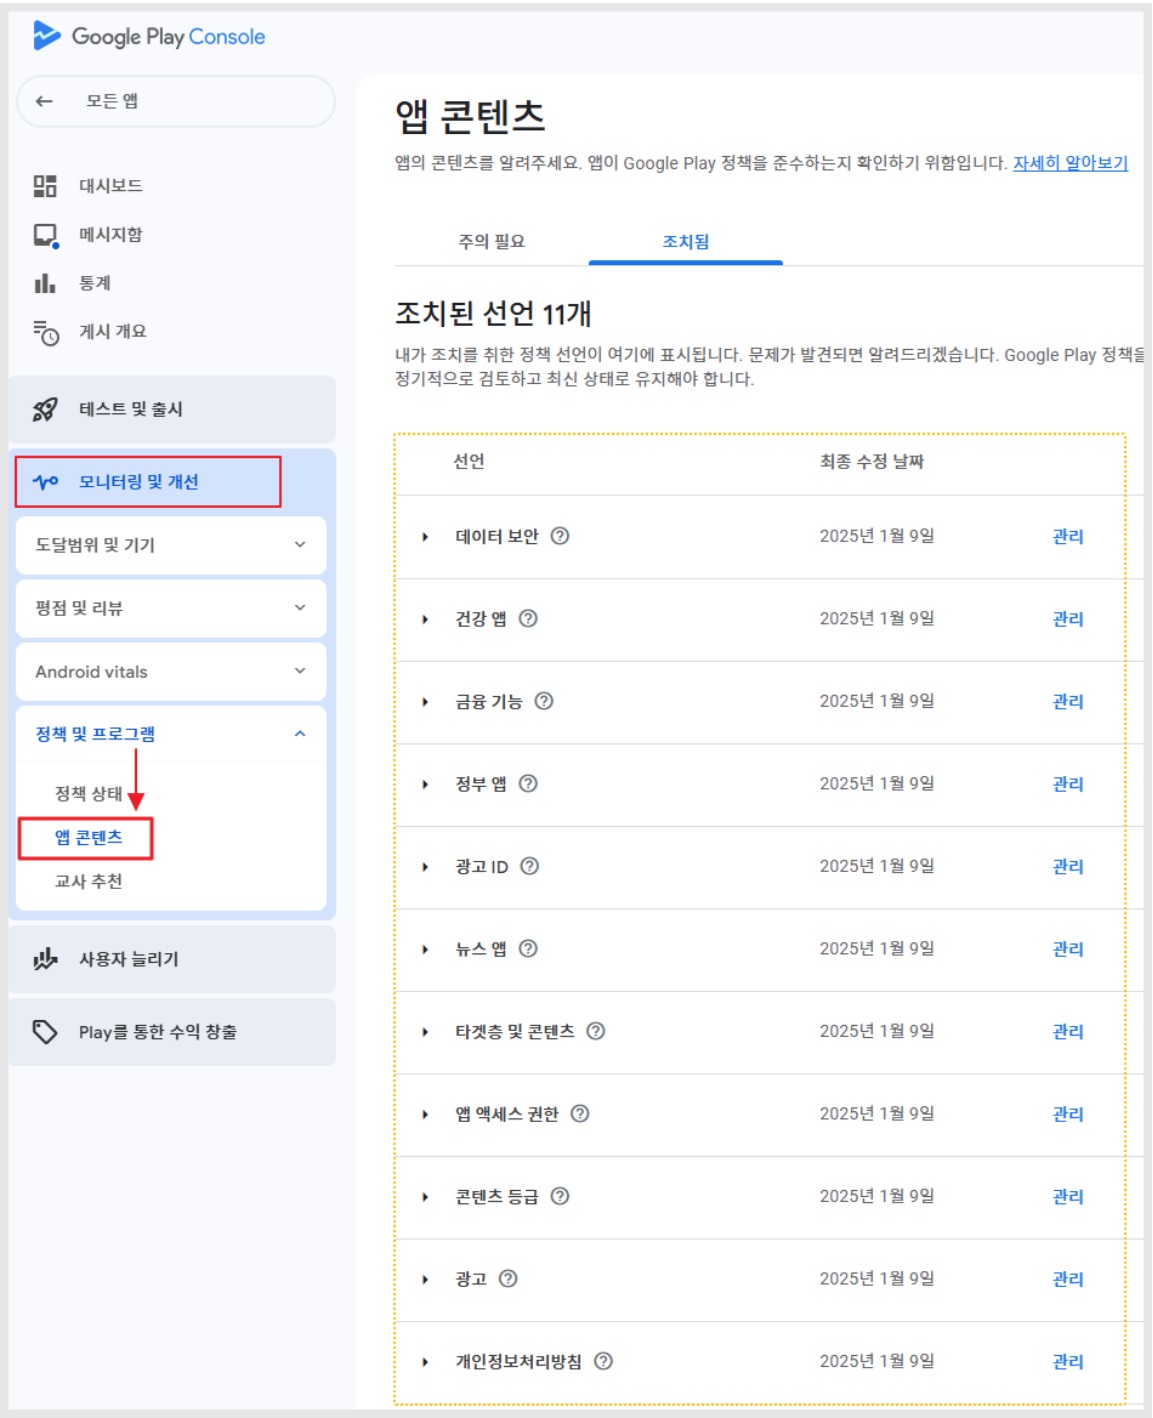Click 관리 for 건강 앱
1153x1418 pixels.
click(1068, 619)
